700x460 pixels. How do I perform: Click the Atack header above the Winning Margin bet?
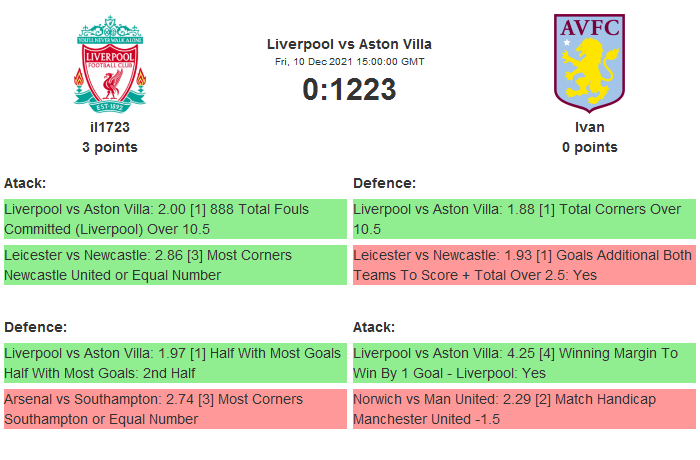click(x=374, y=327)
